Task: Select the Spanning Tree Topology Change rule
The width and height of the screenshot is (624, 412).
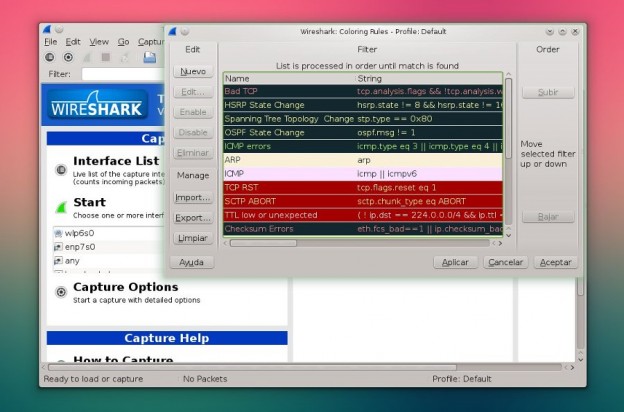Action: click(363, 119)
